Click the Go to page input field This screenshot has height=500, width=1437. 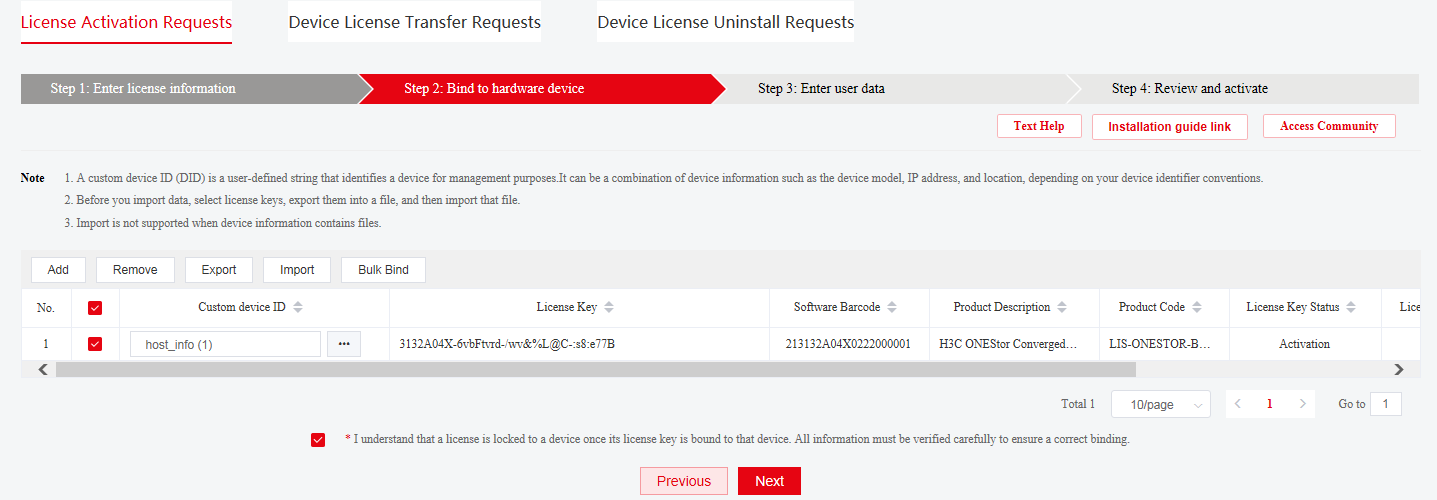tap(1386, 404)
